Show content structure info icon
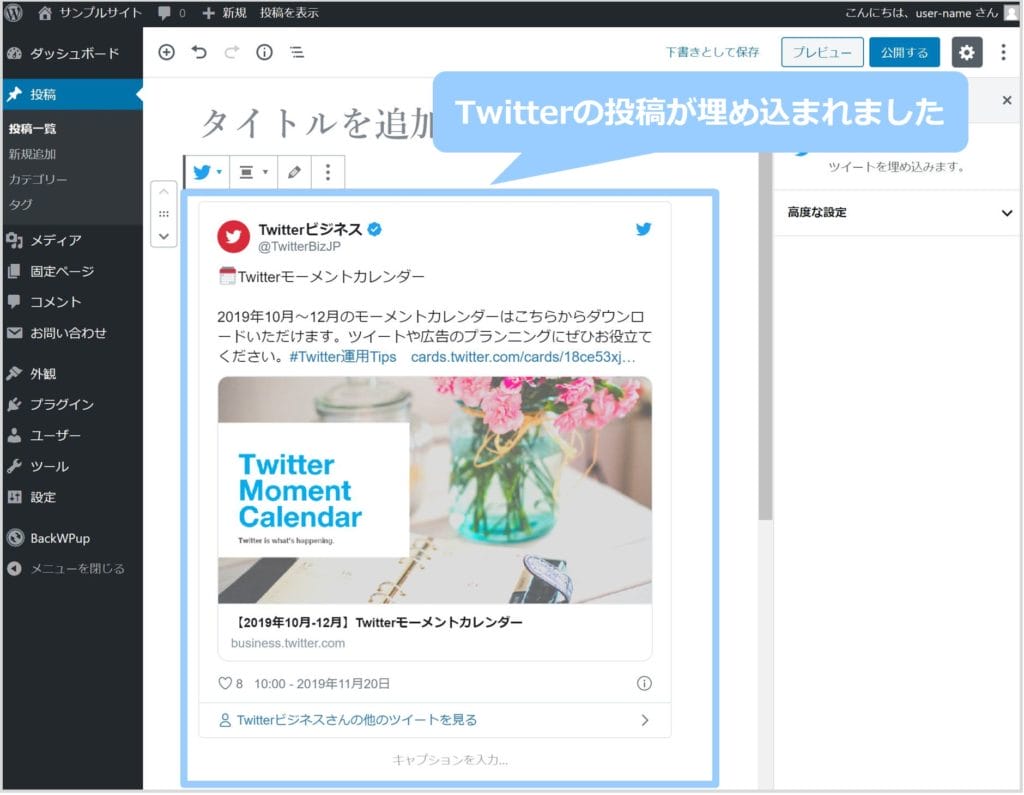The height and width of the screenshot is (795, 1024). [x=264, y=52]
